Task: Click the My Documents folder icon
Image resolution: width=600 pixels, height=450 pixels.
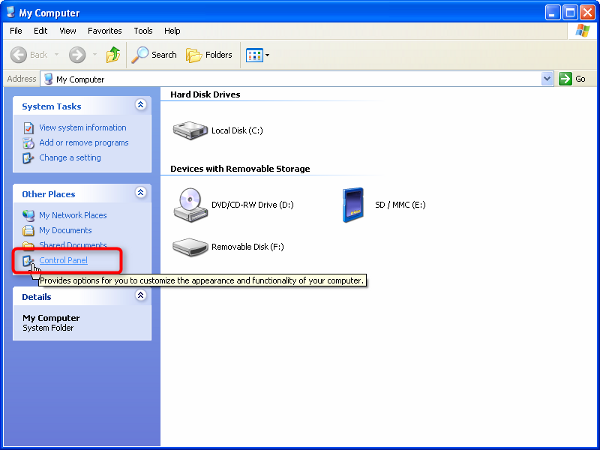Action: [28, 230]
